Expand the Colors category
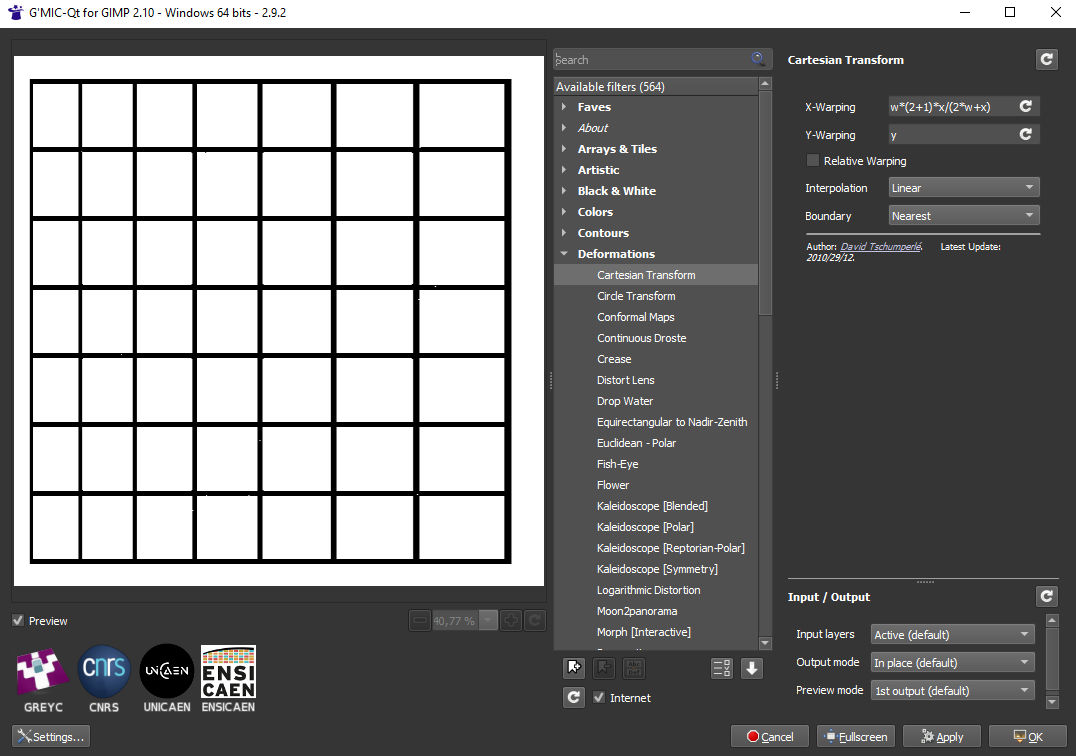Viewport: 1076px width, 756px height. pyautogui.click(x=563, y=211)
